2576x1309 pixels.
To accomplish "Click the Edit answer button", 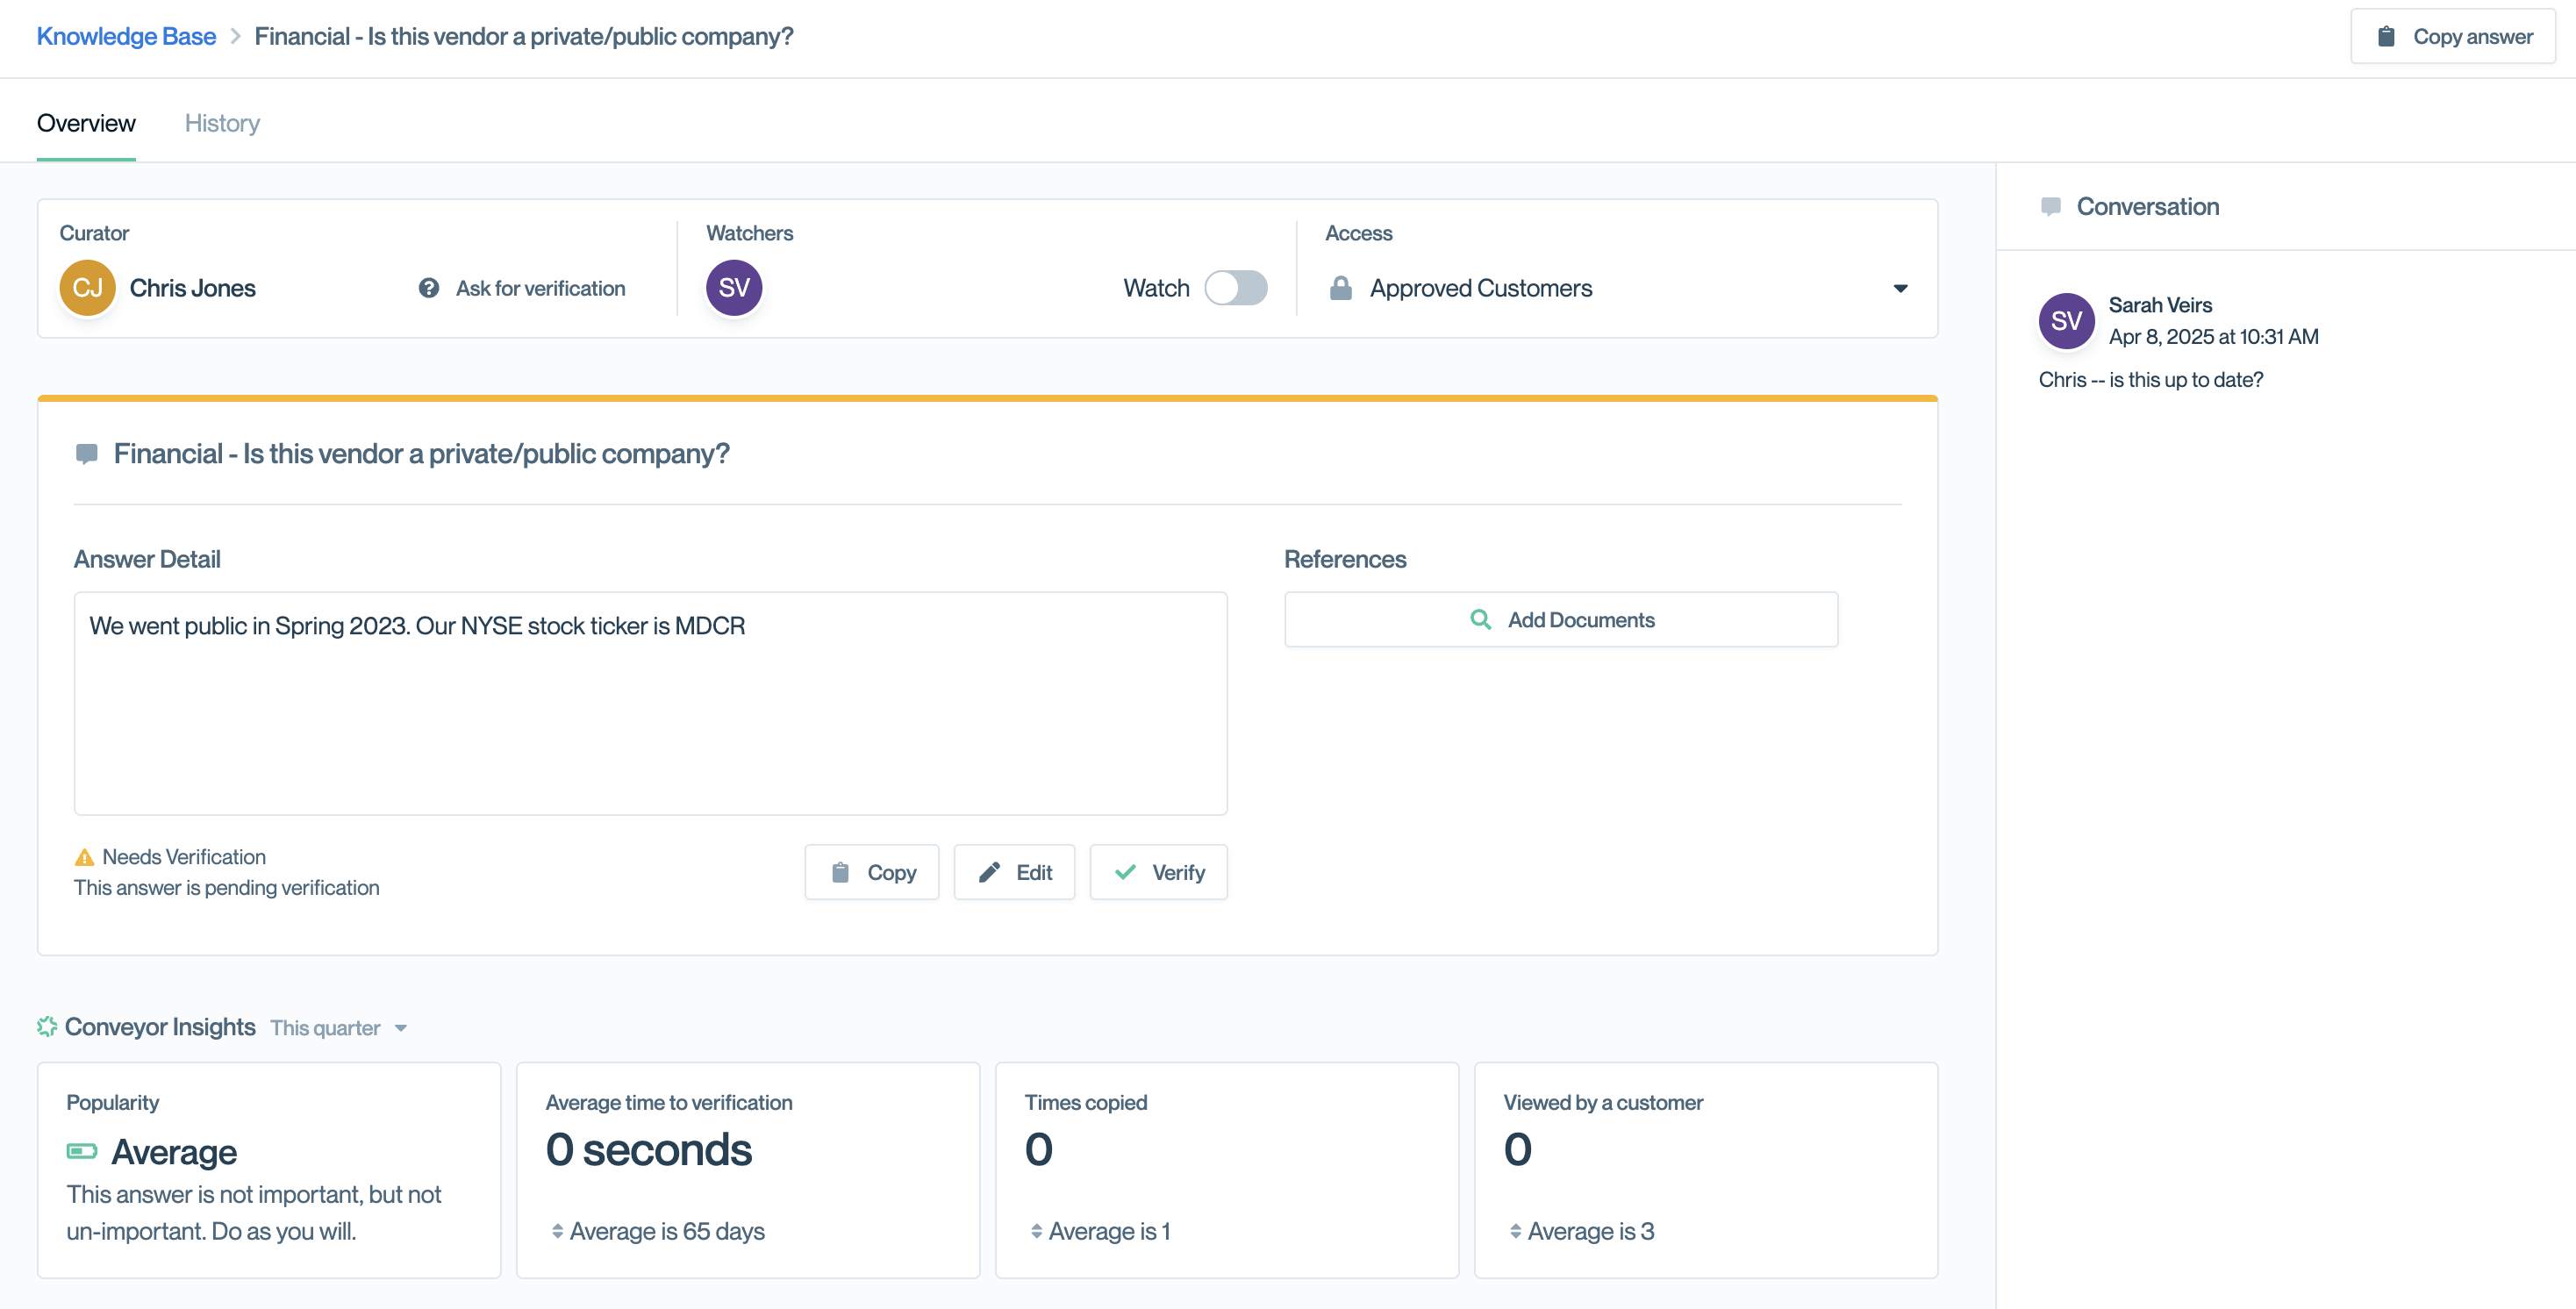I will tap(1014, 872).
